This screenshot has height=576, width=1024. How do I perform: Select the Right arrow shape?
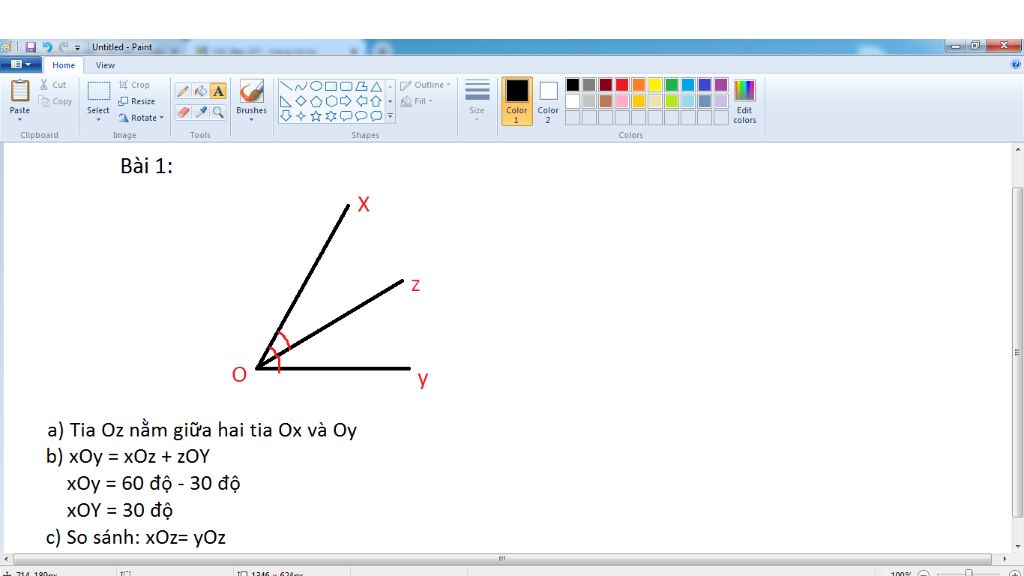coord(346,101)
